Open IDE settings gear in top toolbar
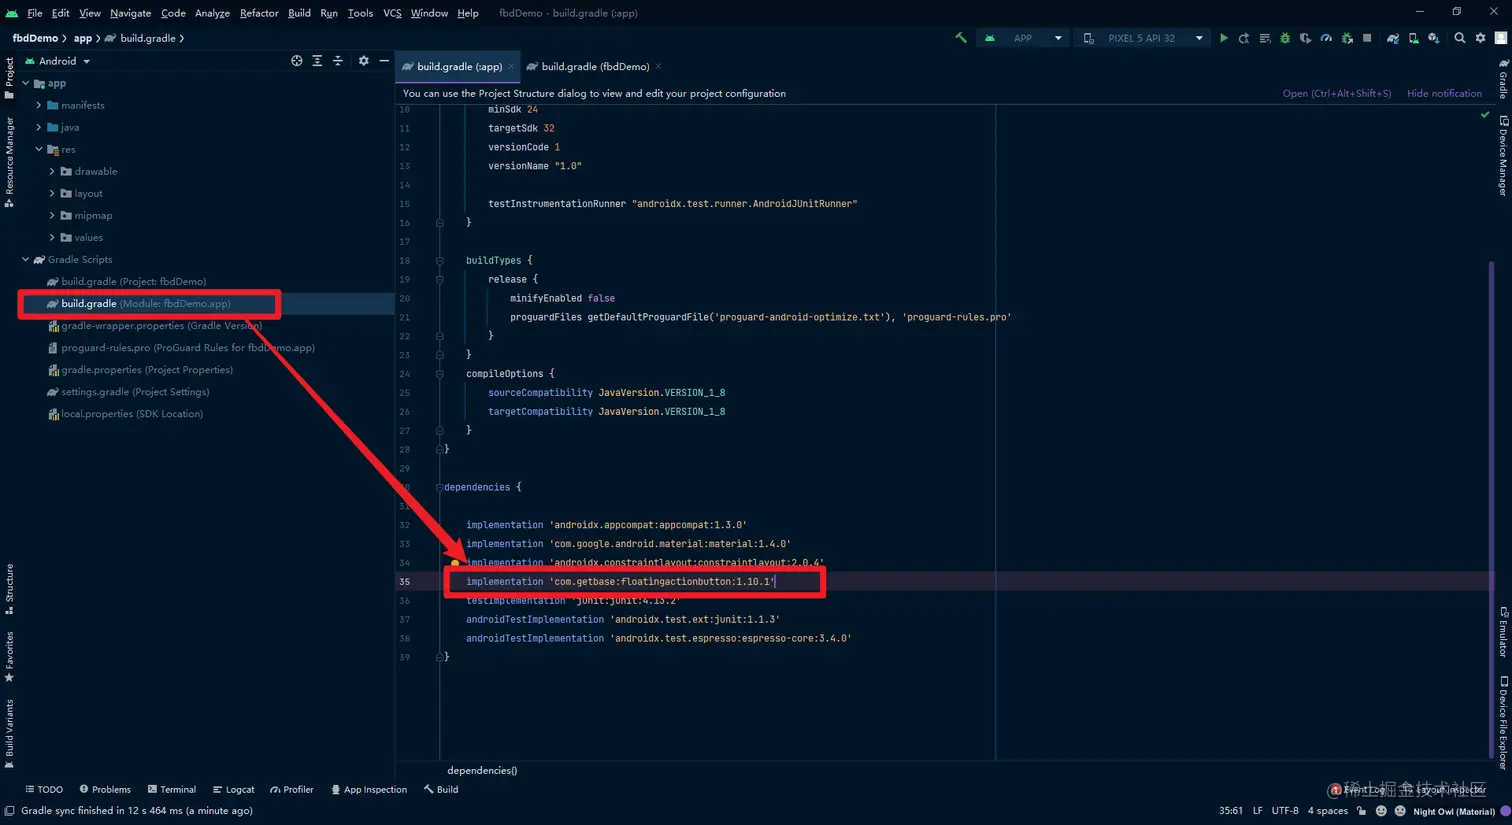The image size is (1512, 825). pos(1481,38)
